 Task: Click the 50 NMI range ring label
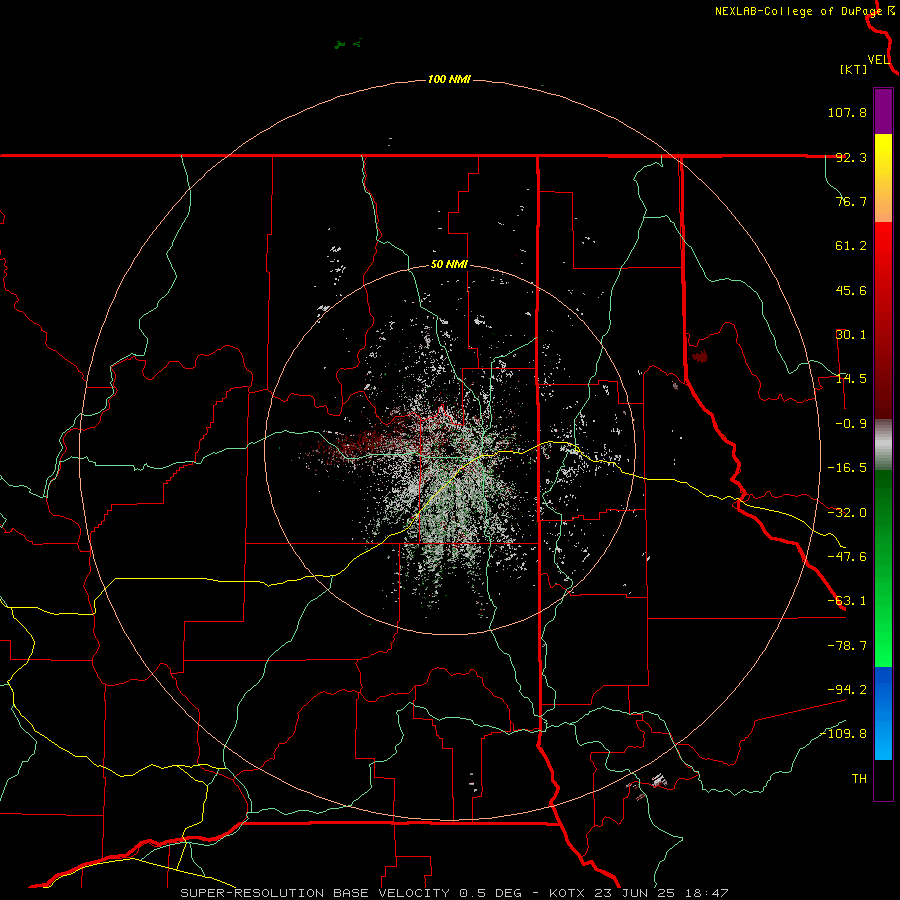(449, 265)
